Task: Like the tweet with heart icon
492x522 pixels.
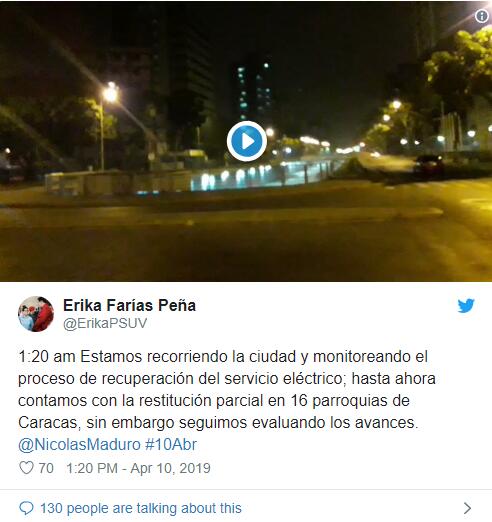Action: click(26, 468)
